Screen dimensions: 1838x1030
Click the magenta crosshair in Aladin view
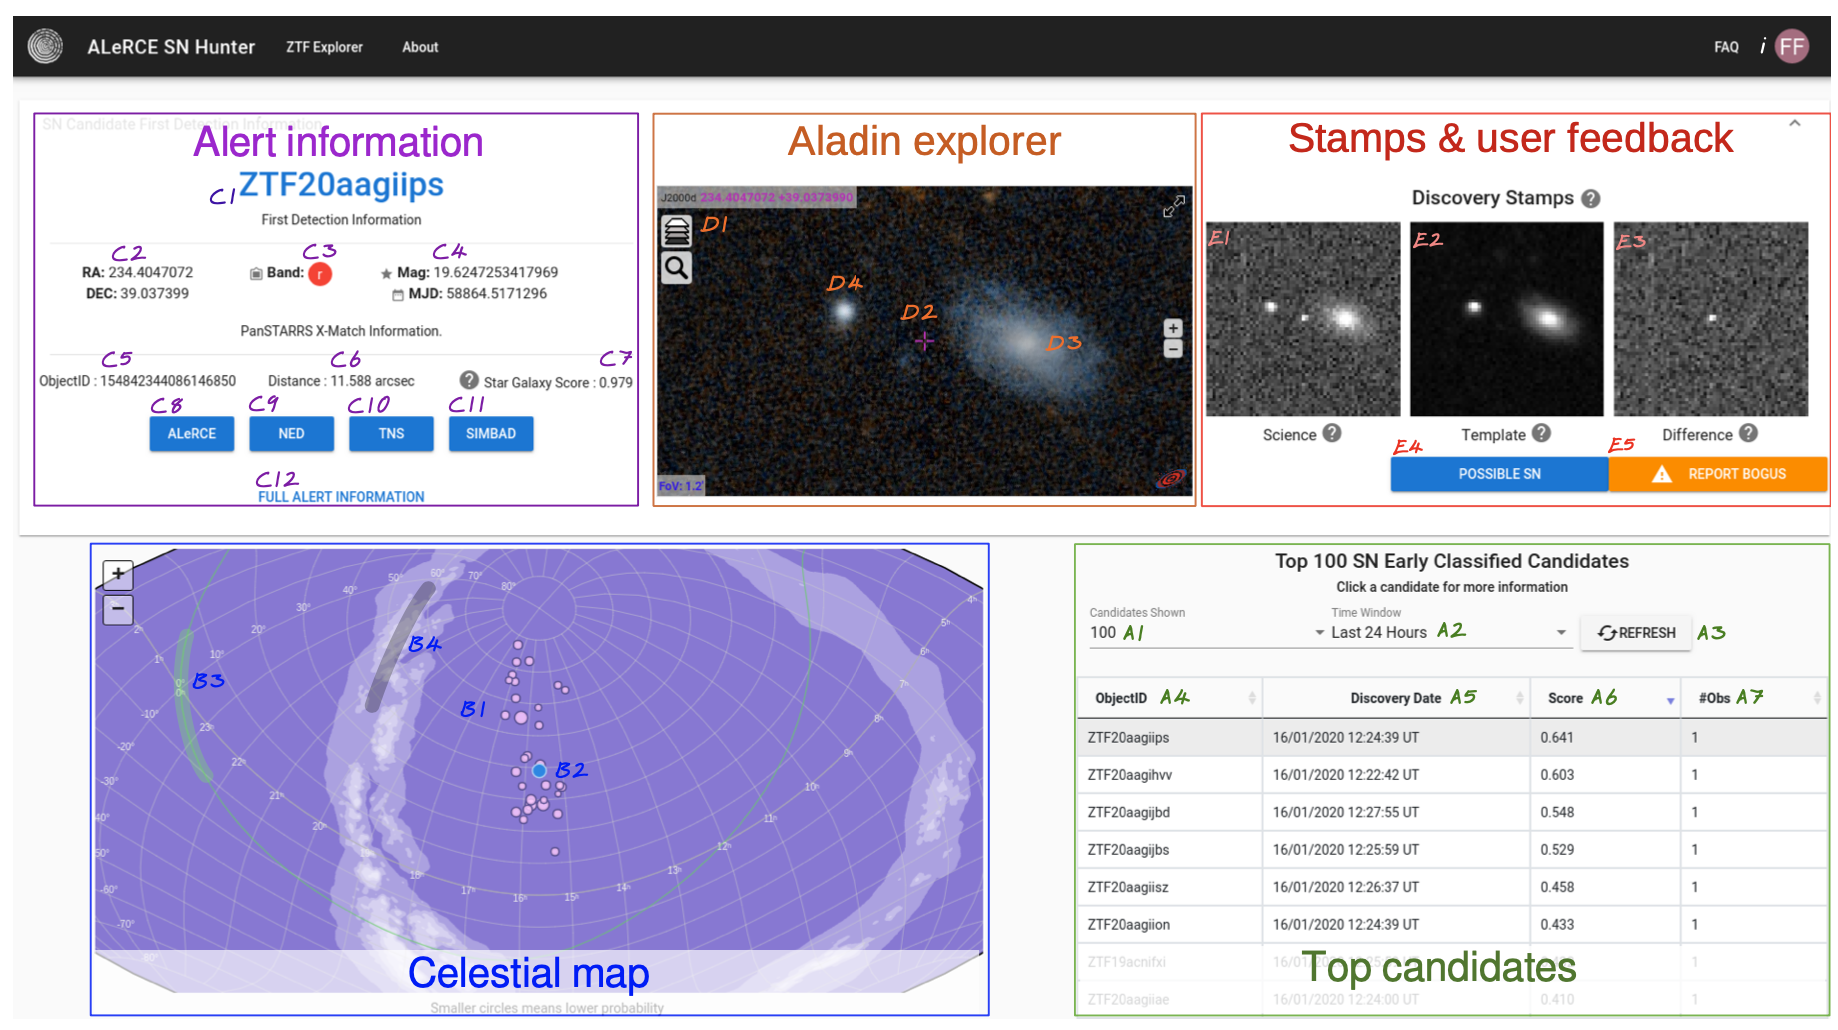[x=924, y=341]
